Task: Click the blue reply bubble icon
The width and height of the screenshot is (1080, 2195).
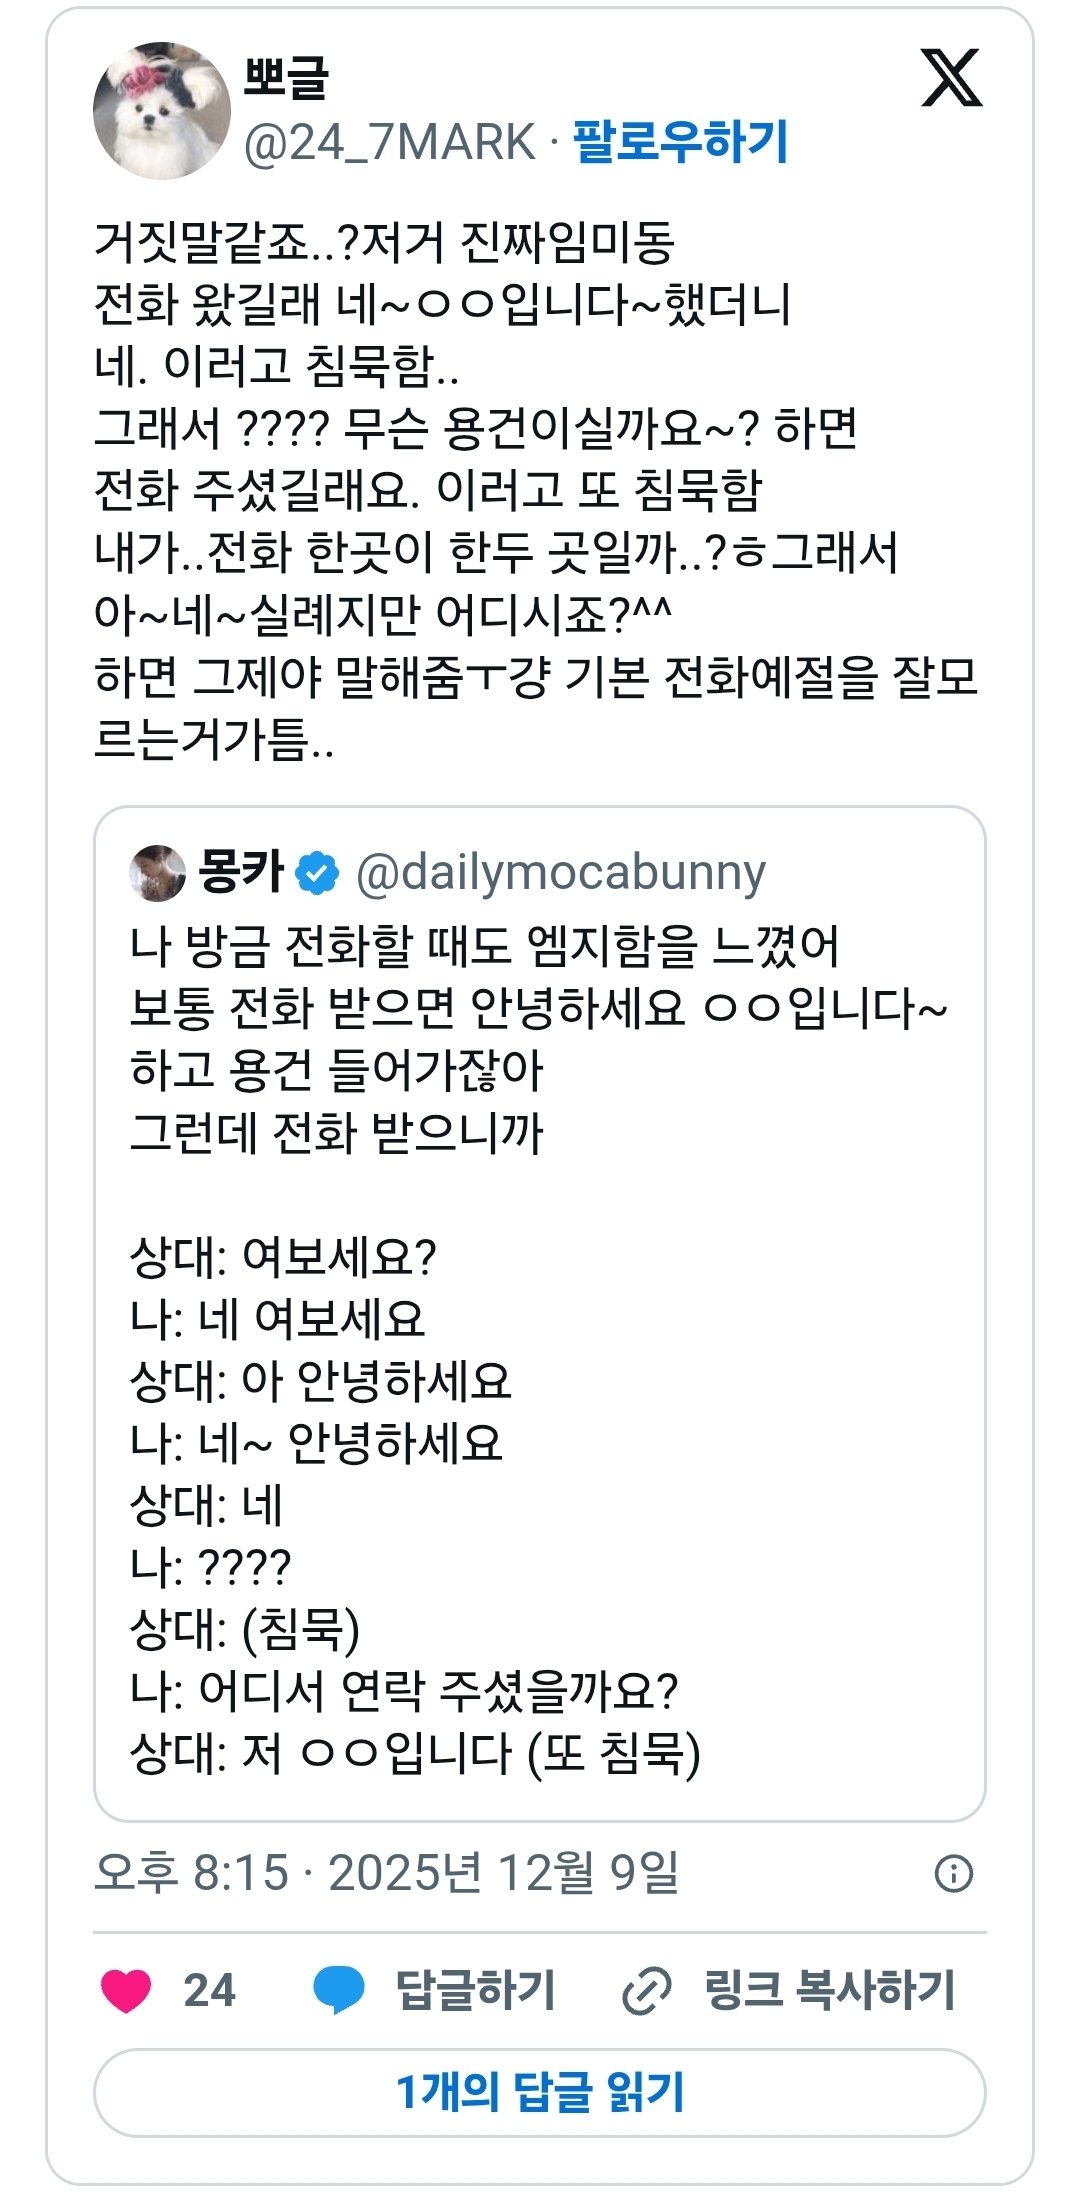Action: (x=338, y=1989)
